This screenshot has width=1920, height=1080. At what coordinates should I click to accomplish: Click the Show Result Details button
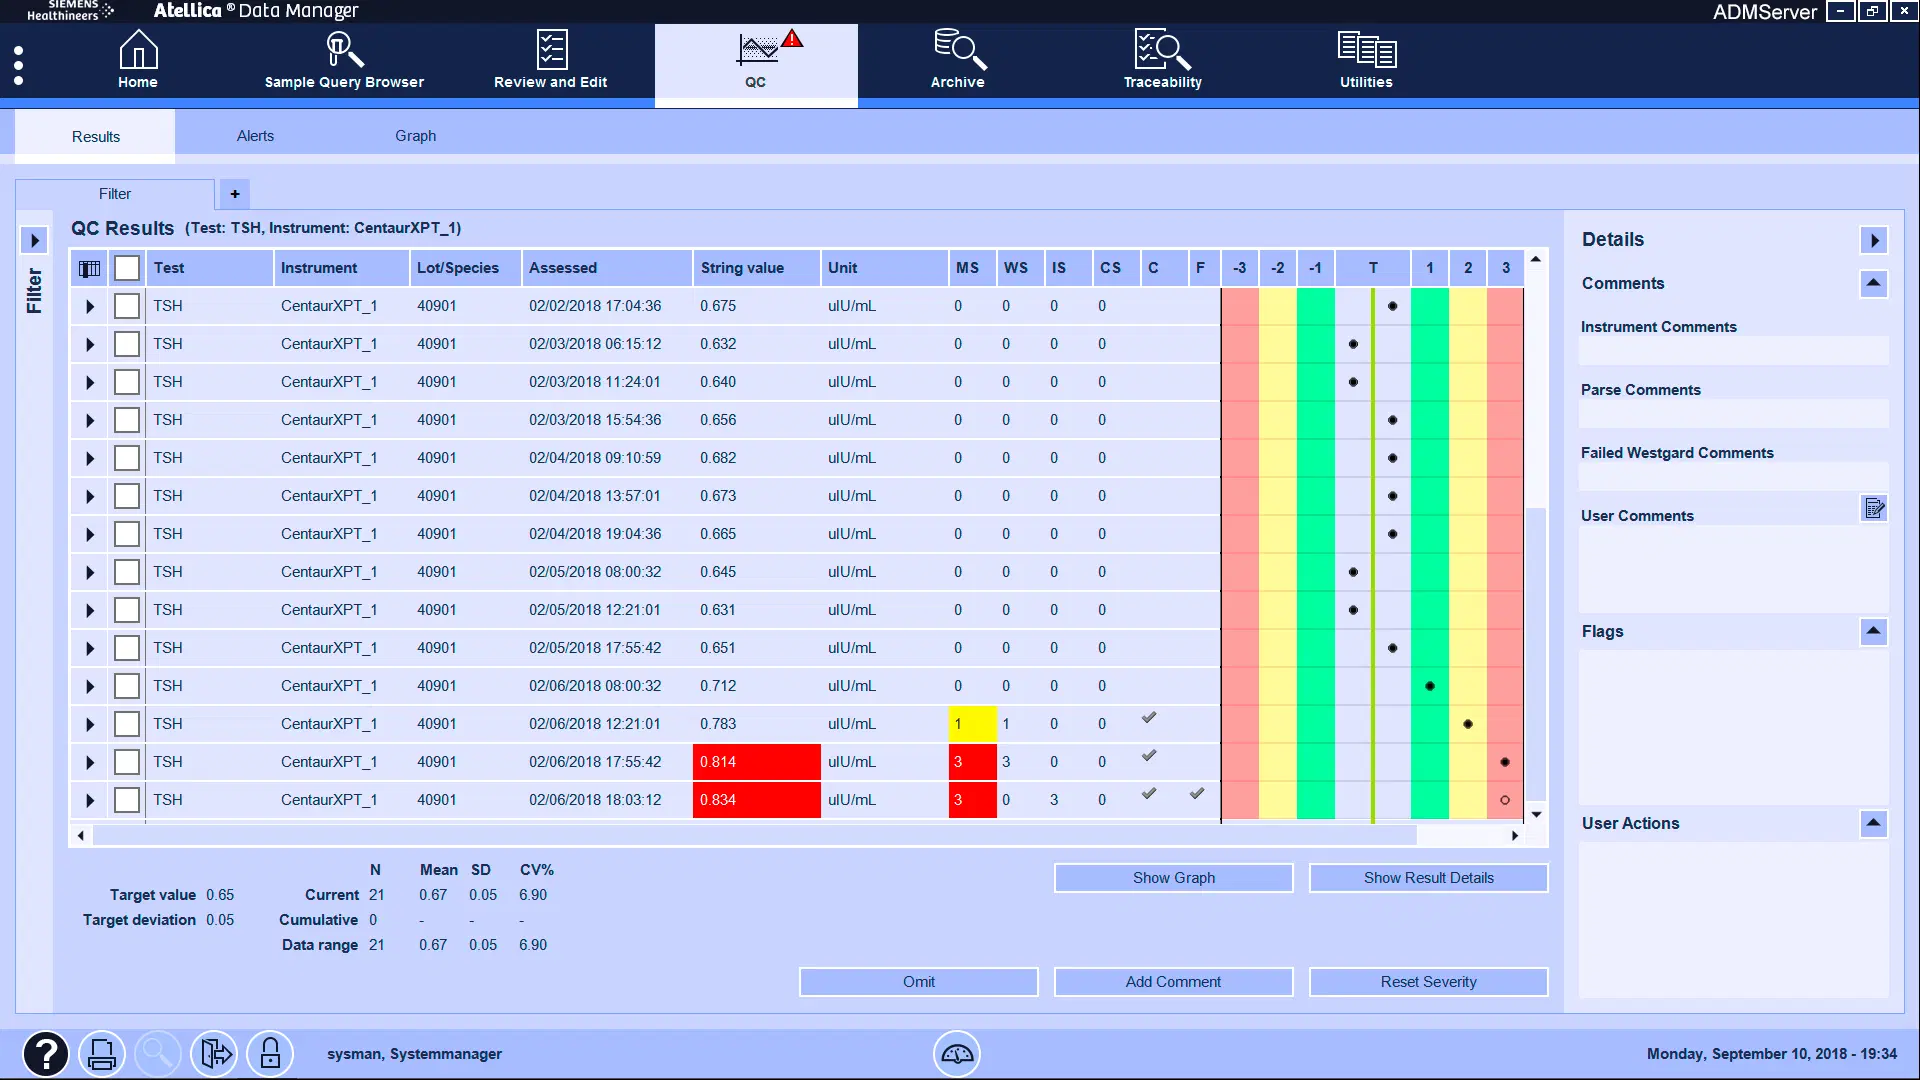click(x=1428, y=877)
